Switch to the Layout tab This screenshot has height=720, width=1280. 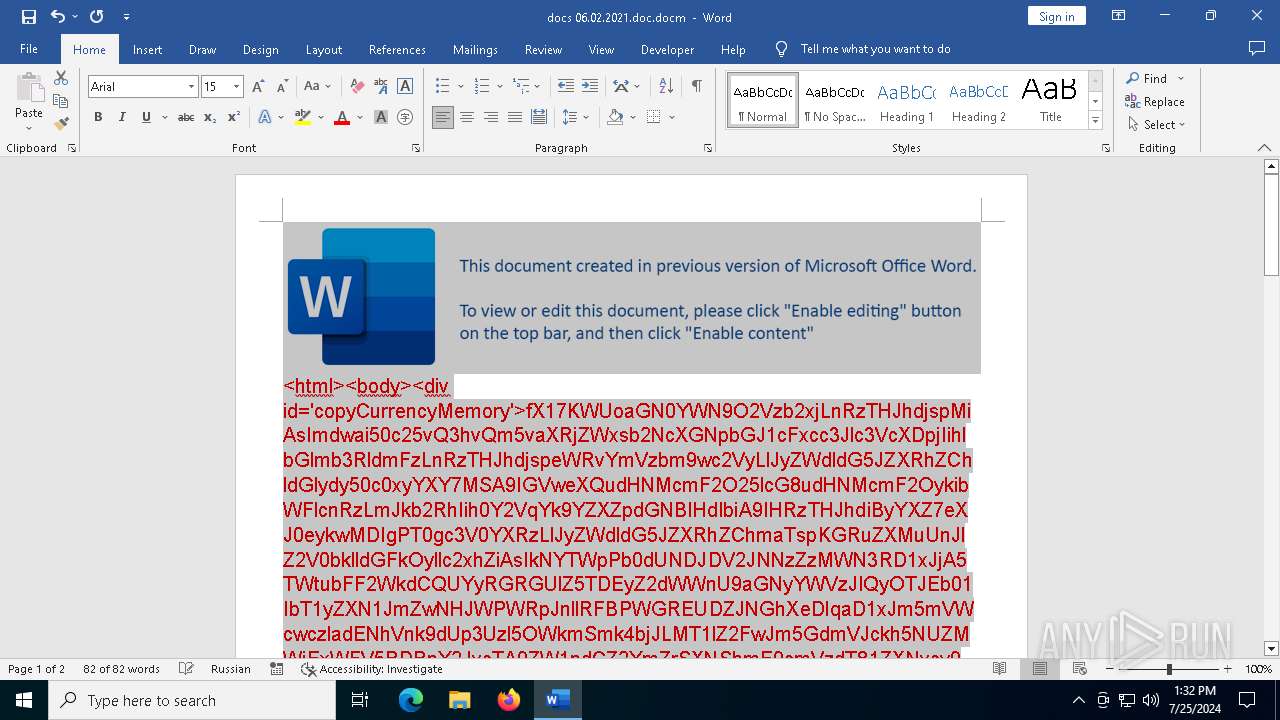pyautogui.click(x=324, y=49)
